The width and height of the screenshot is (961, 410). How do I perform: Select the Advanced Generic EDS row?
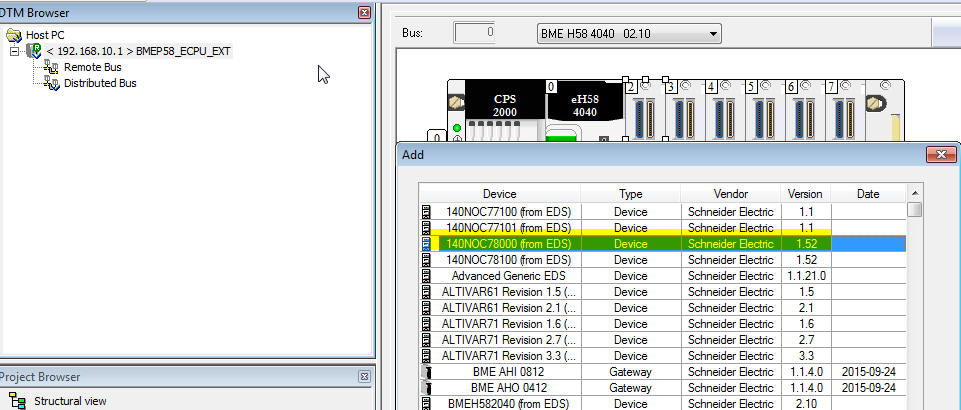[x=663, y=276]
